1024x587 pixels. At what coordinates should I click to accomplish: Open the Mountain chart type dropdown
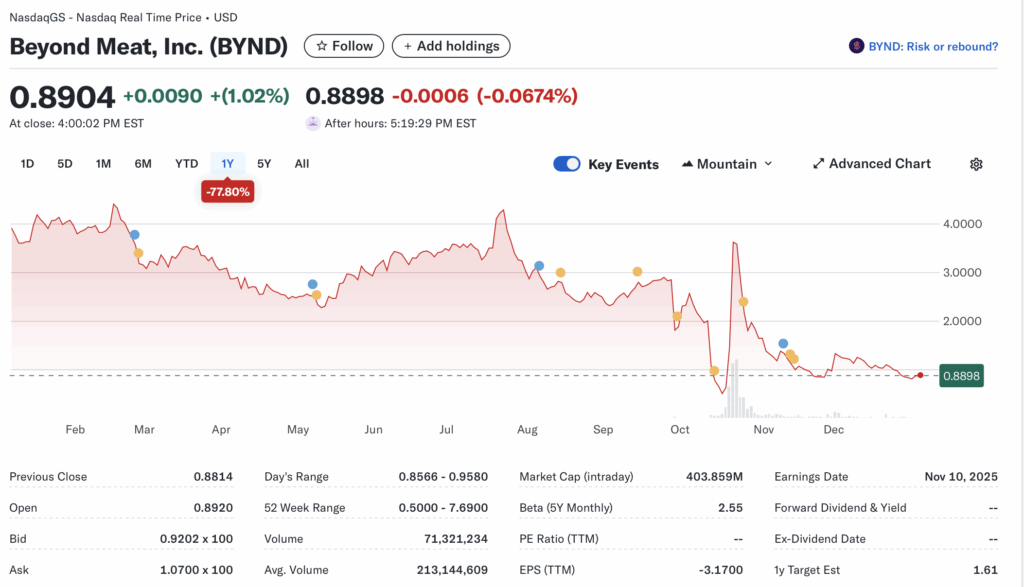727,163
